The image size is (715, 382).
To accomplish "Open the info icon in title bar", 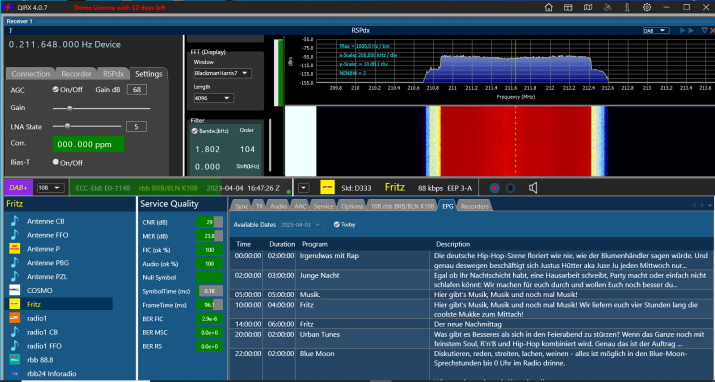I will click(x=627, y=7).
